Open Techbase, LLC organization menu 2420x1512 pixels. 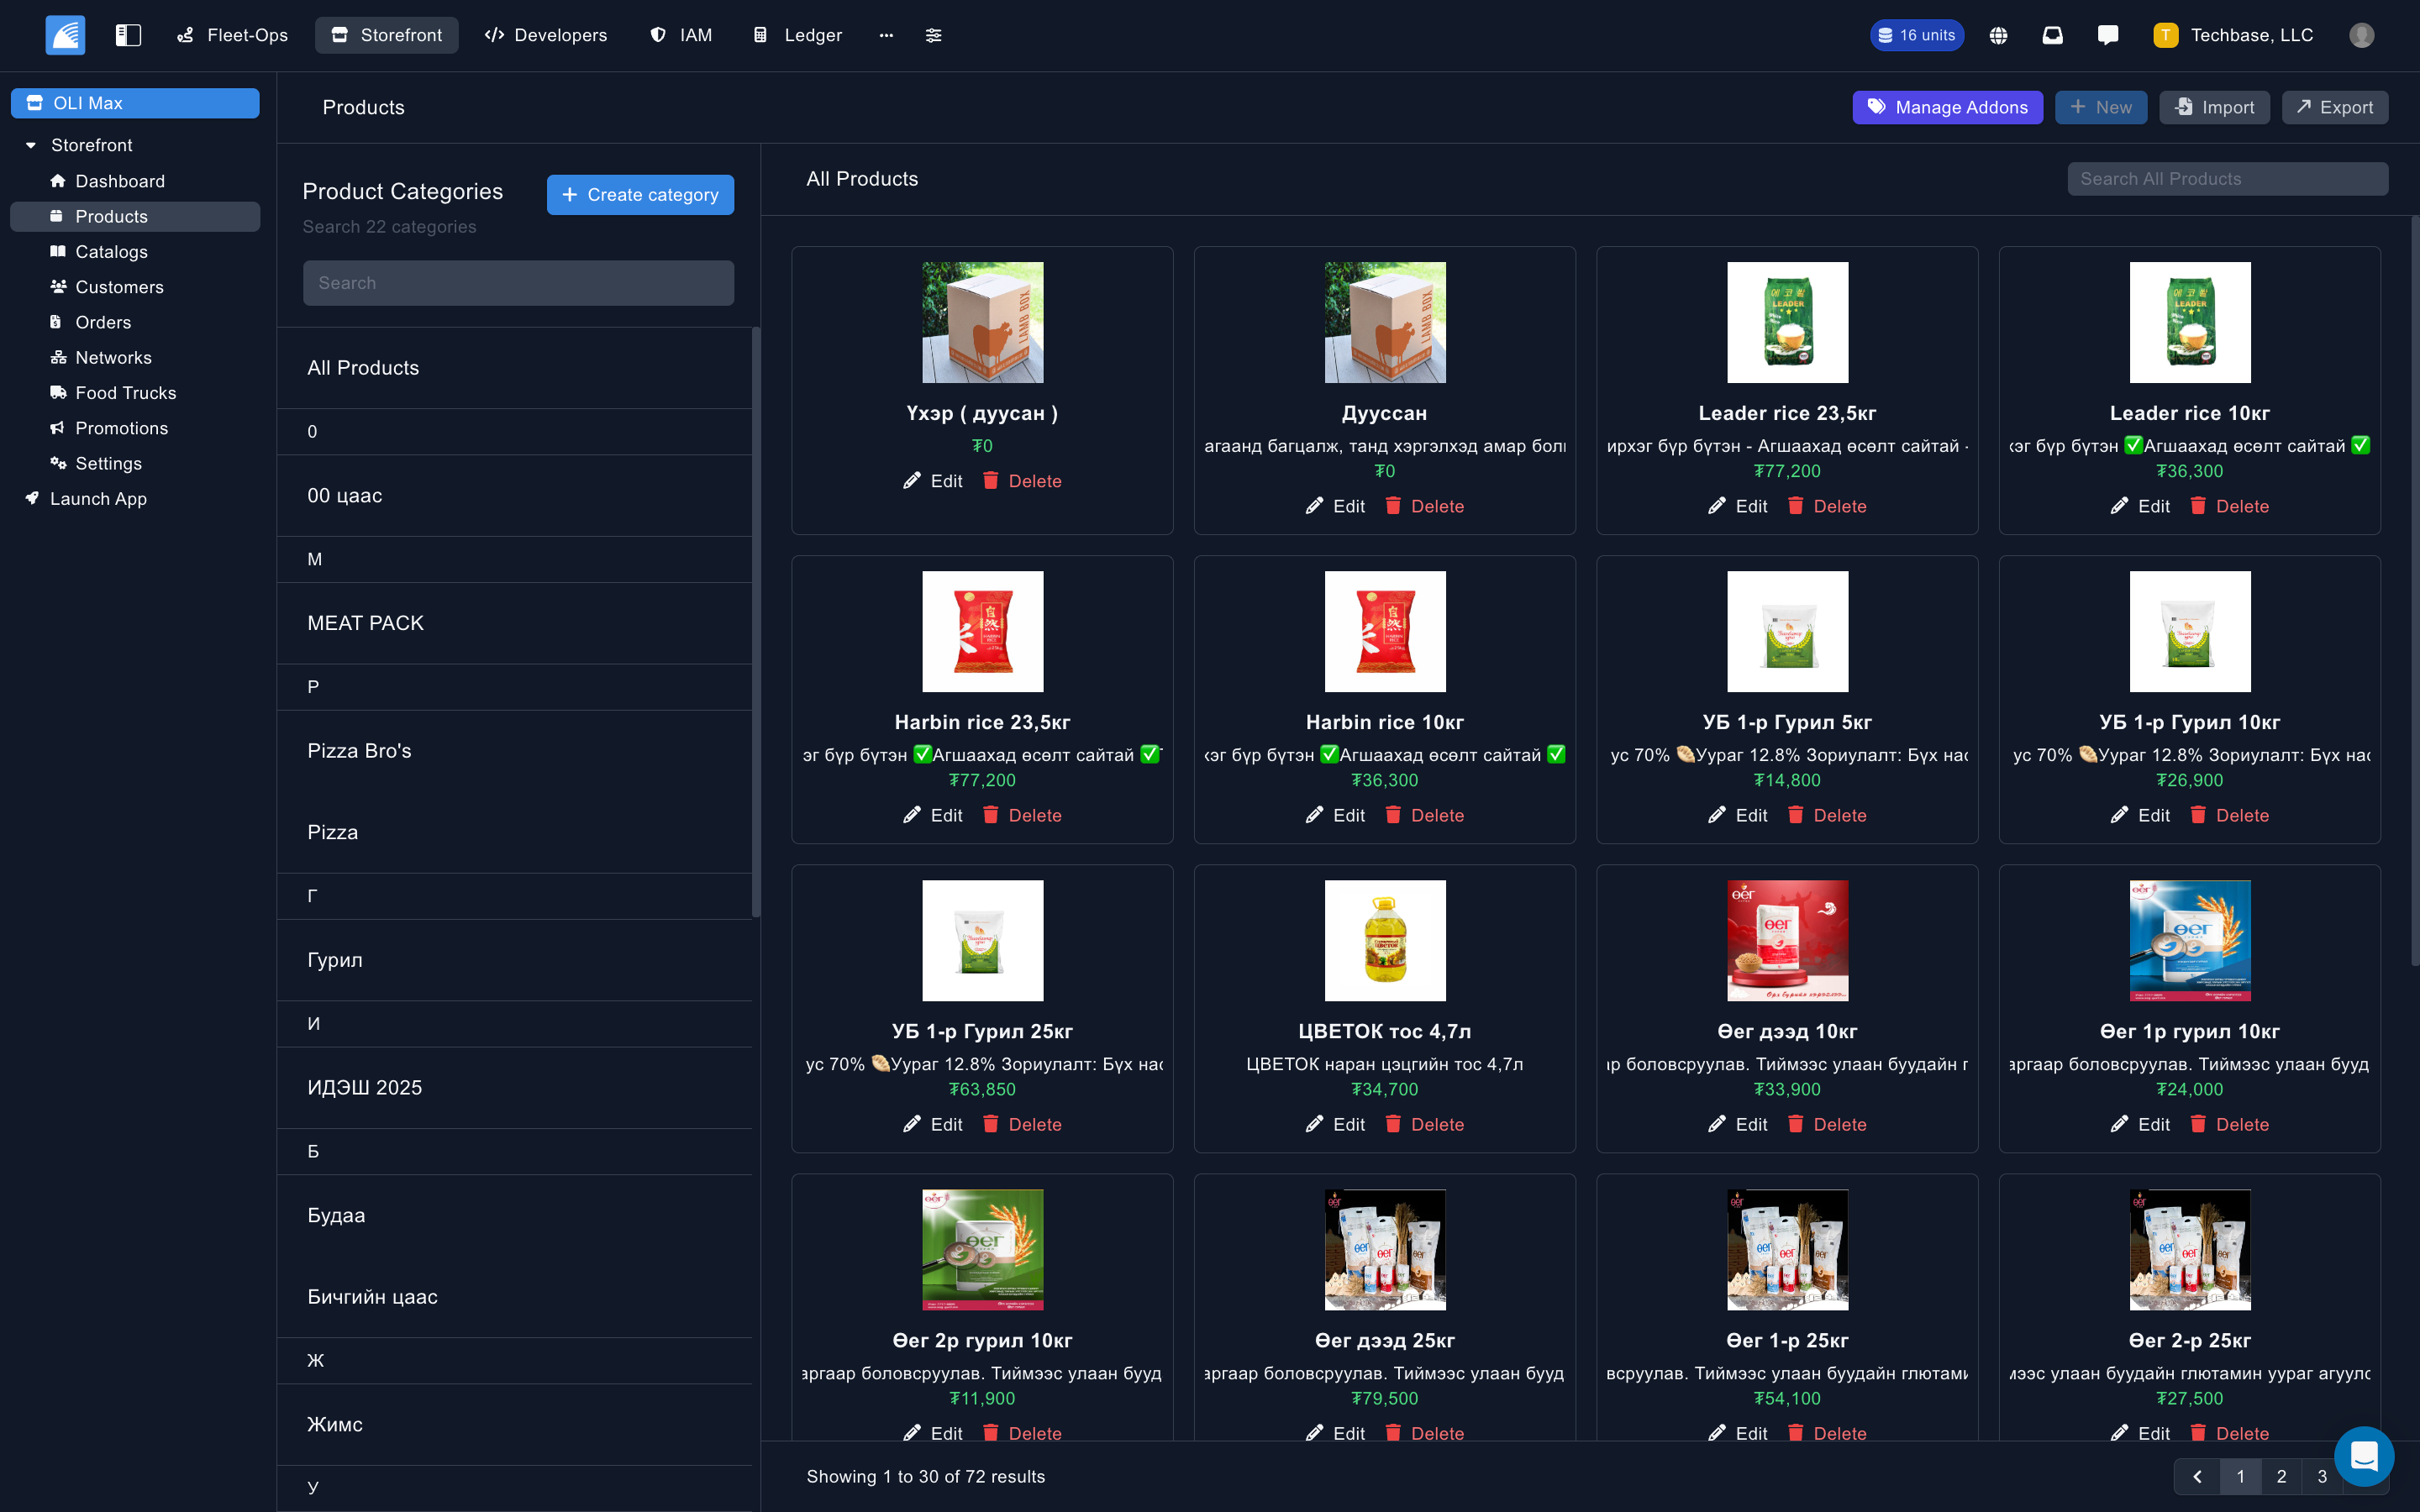pos(2233,35)
